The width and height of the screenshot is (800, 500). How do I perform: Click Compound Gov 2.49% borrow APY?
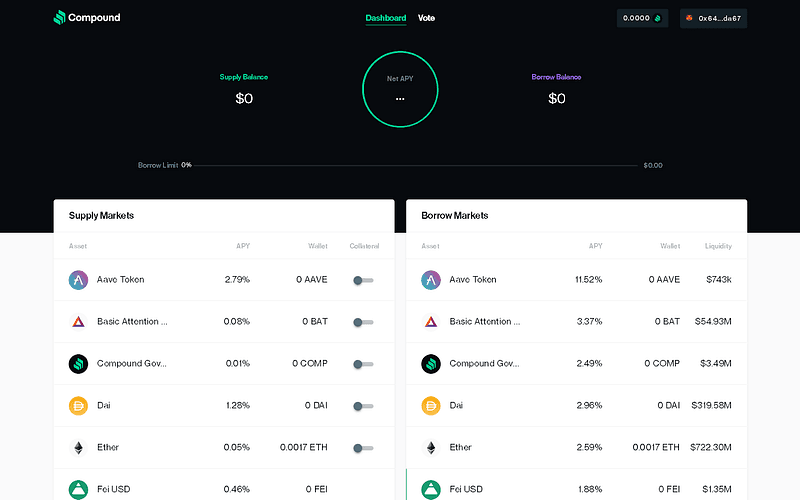[589, 363]
